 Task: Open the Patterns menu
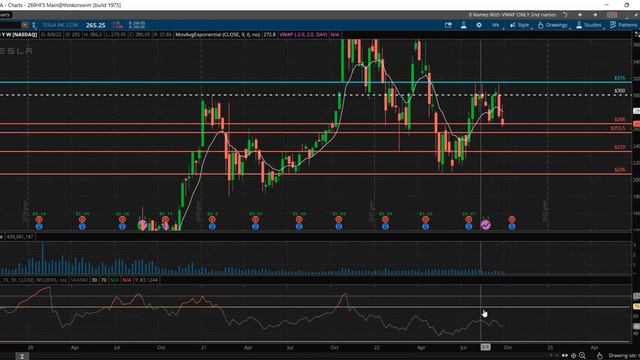click(x=623, y=25)
